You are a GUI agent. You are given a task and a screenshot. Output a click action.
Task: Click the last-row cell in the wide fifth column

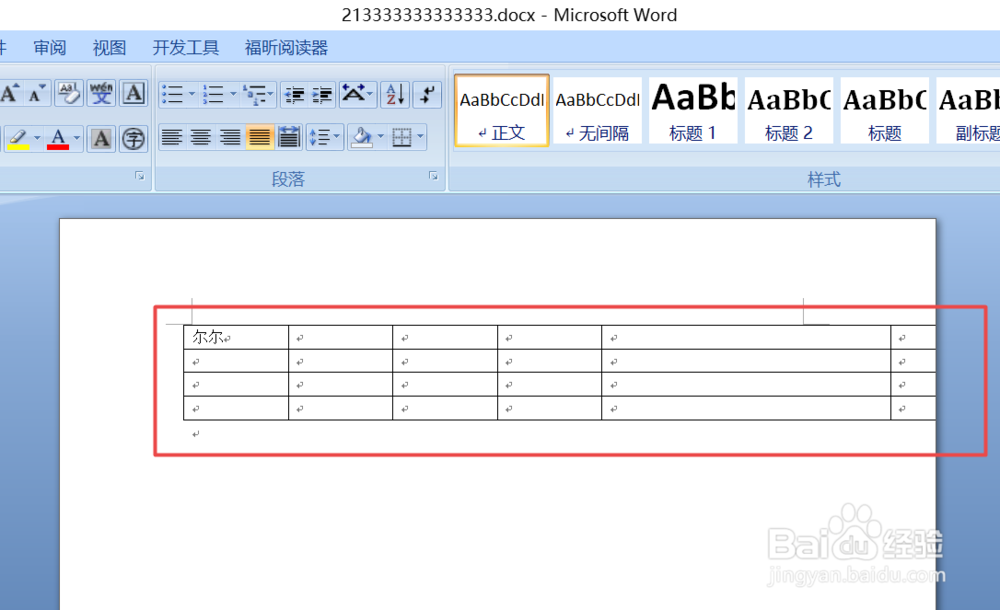point(746,408)
